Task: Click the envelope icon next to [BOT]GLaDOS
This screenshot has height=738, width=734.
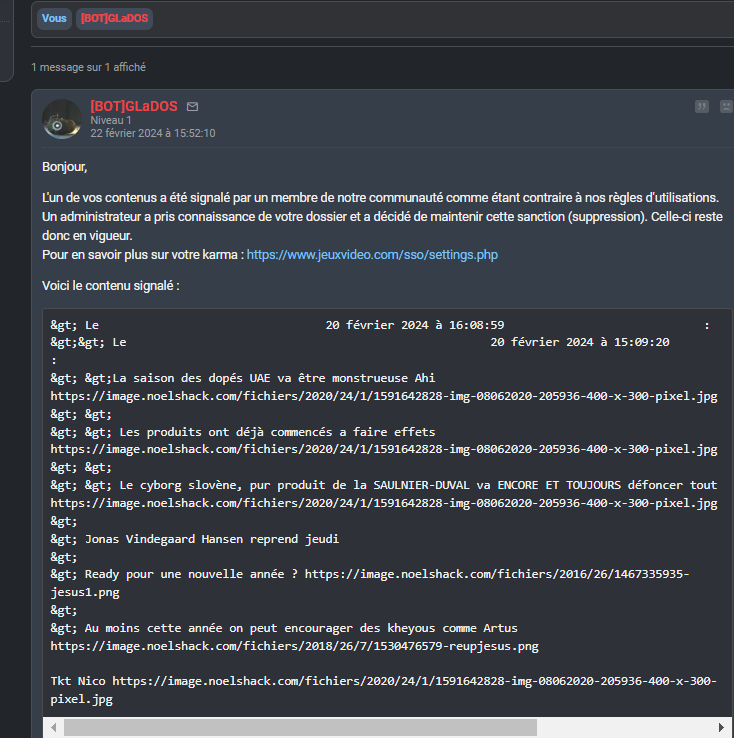Action: point(193,106)
